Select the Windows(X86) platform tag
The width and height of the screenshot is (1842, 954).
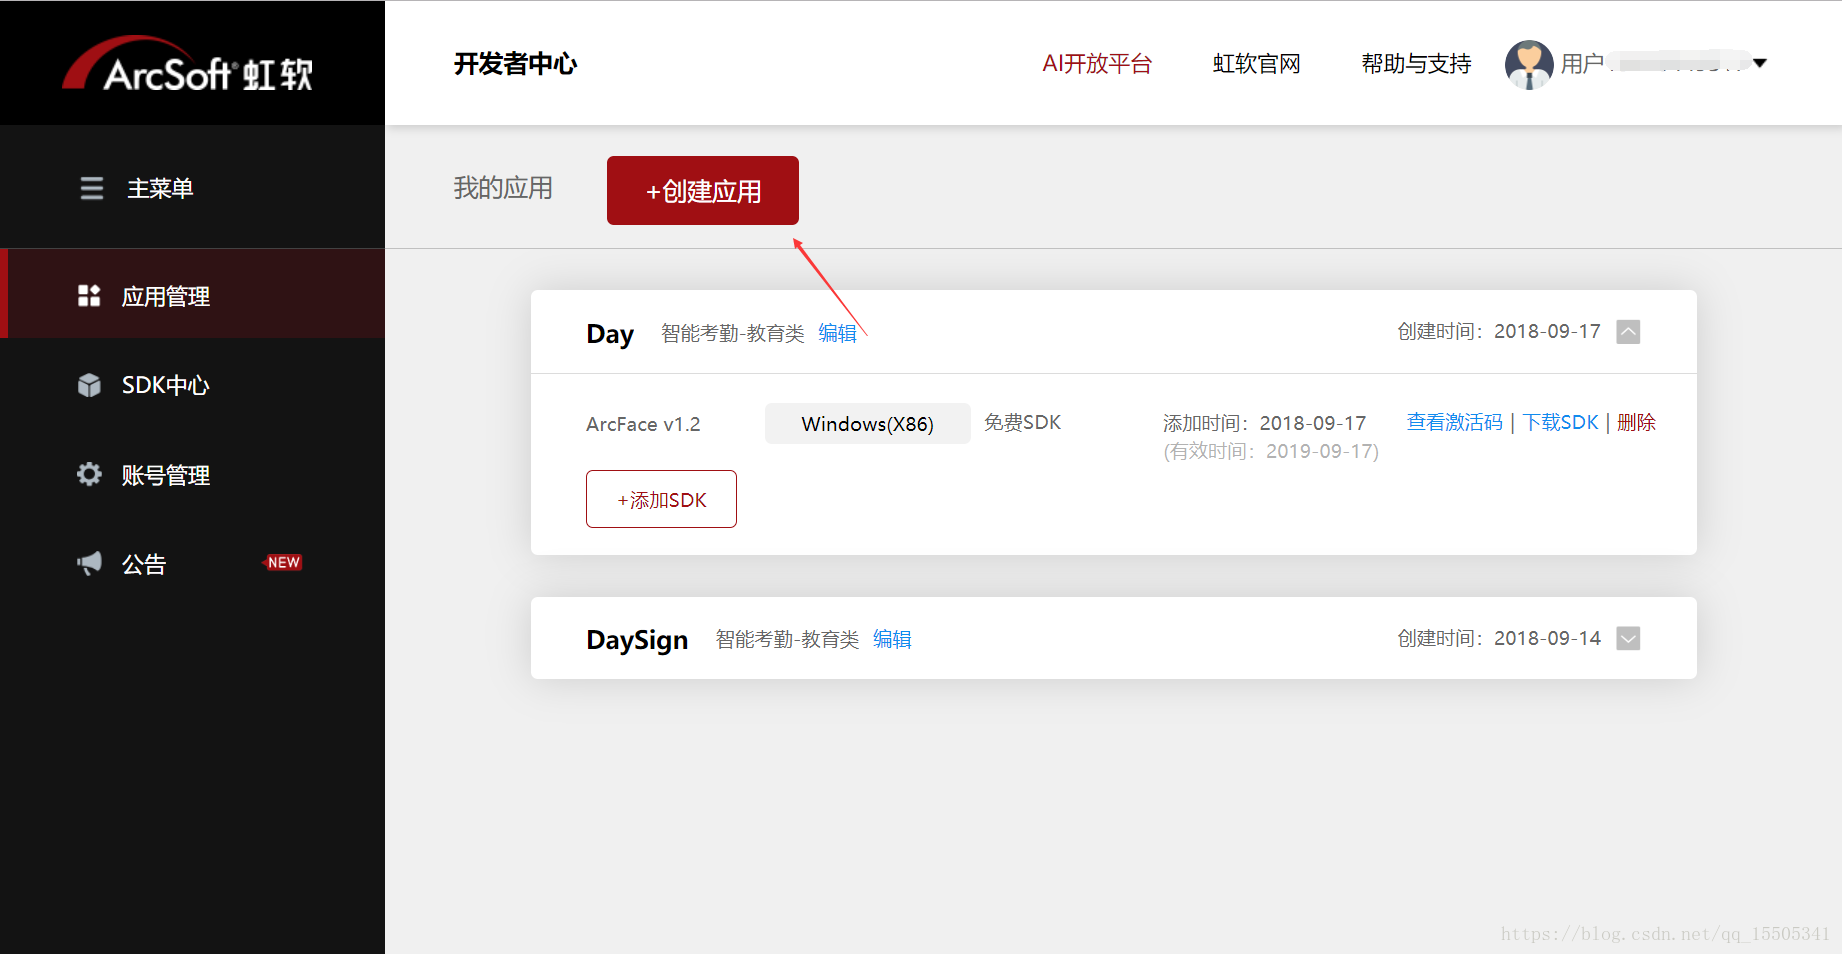point(867,423)
